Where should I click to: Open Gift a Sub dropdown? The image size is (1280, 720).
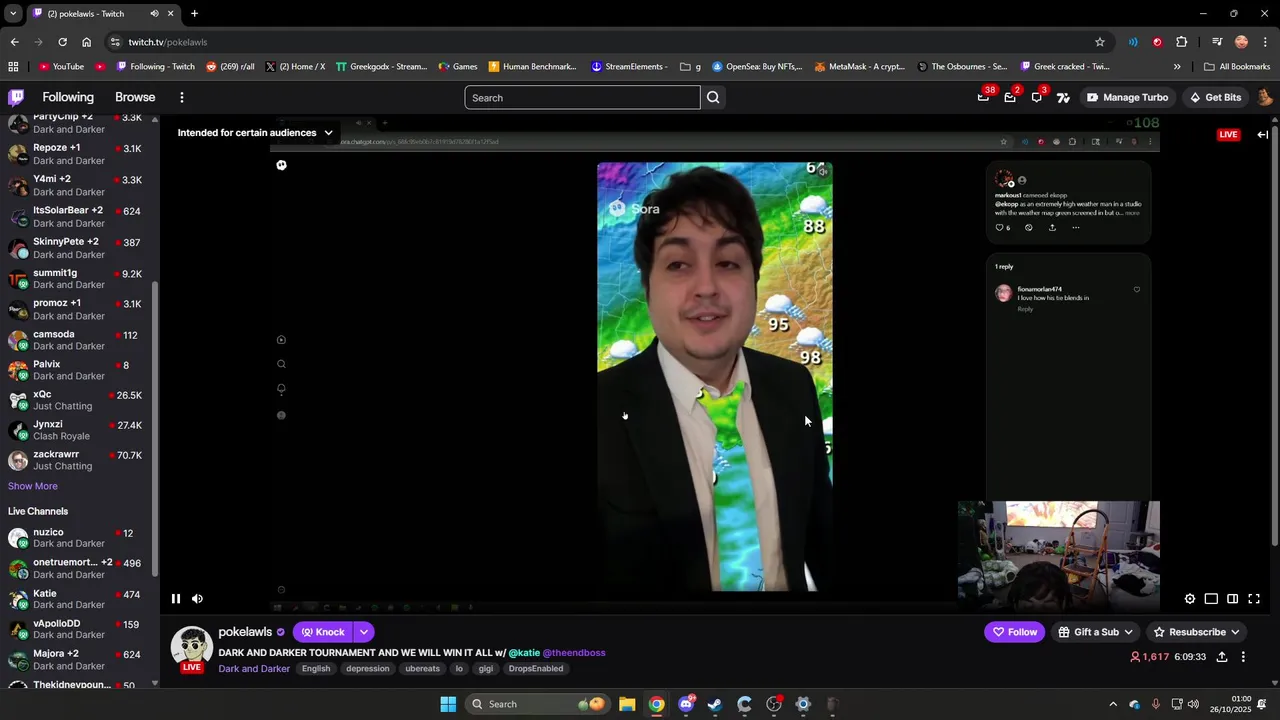[1095, 632]
